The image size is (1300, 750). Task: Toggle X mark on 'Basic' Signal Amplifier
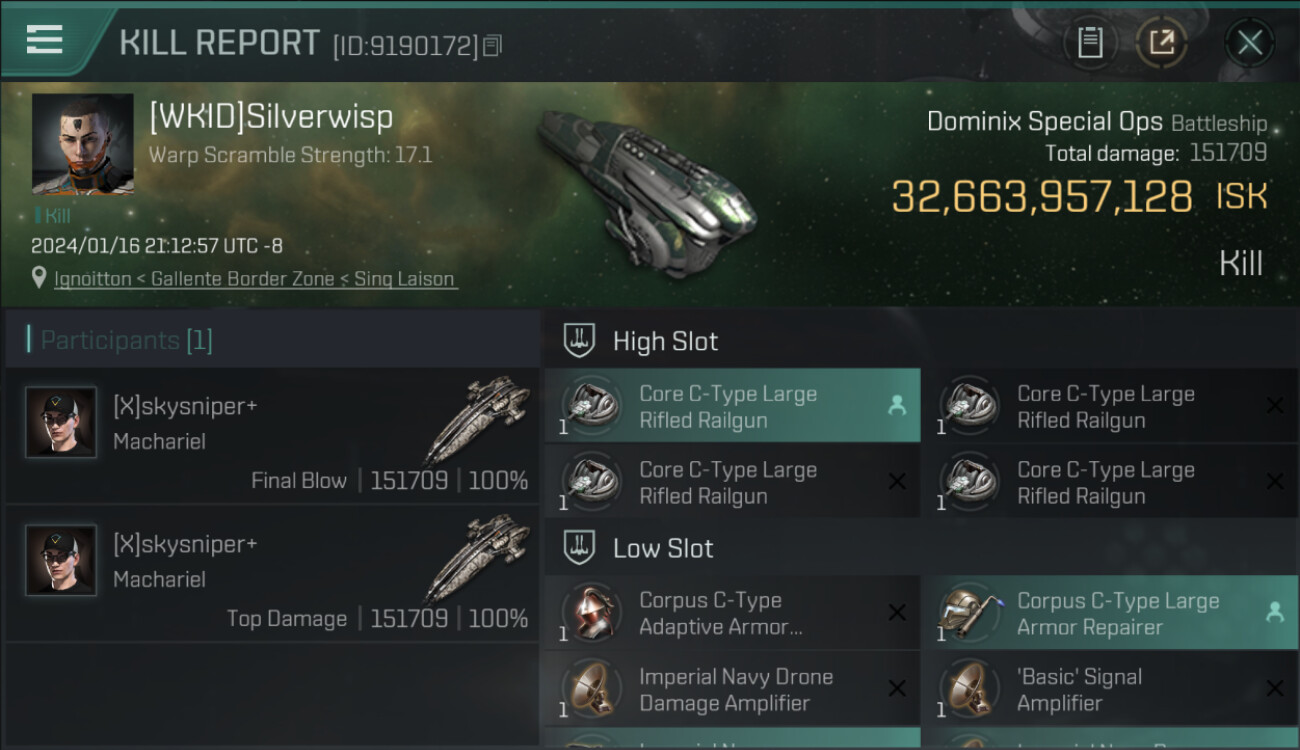click(1274, 688)
